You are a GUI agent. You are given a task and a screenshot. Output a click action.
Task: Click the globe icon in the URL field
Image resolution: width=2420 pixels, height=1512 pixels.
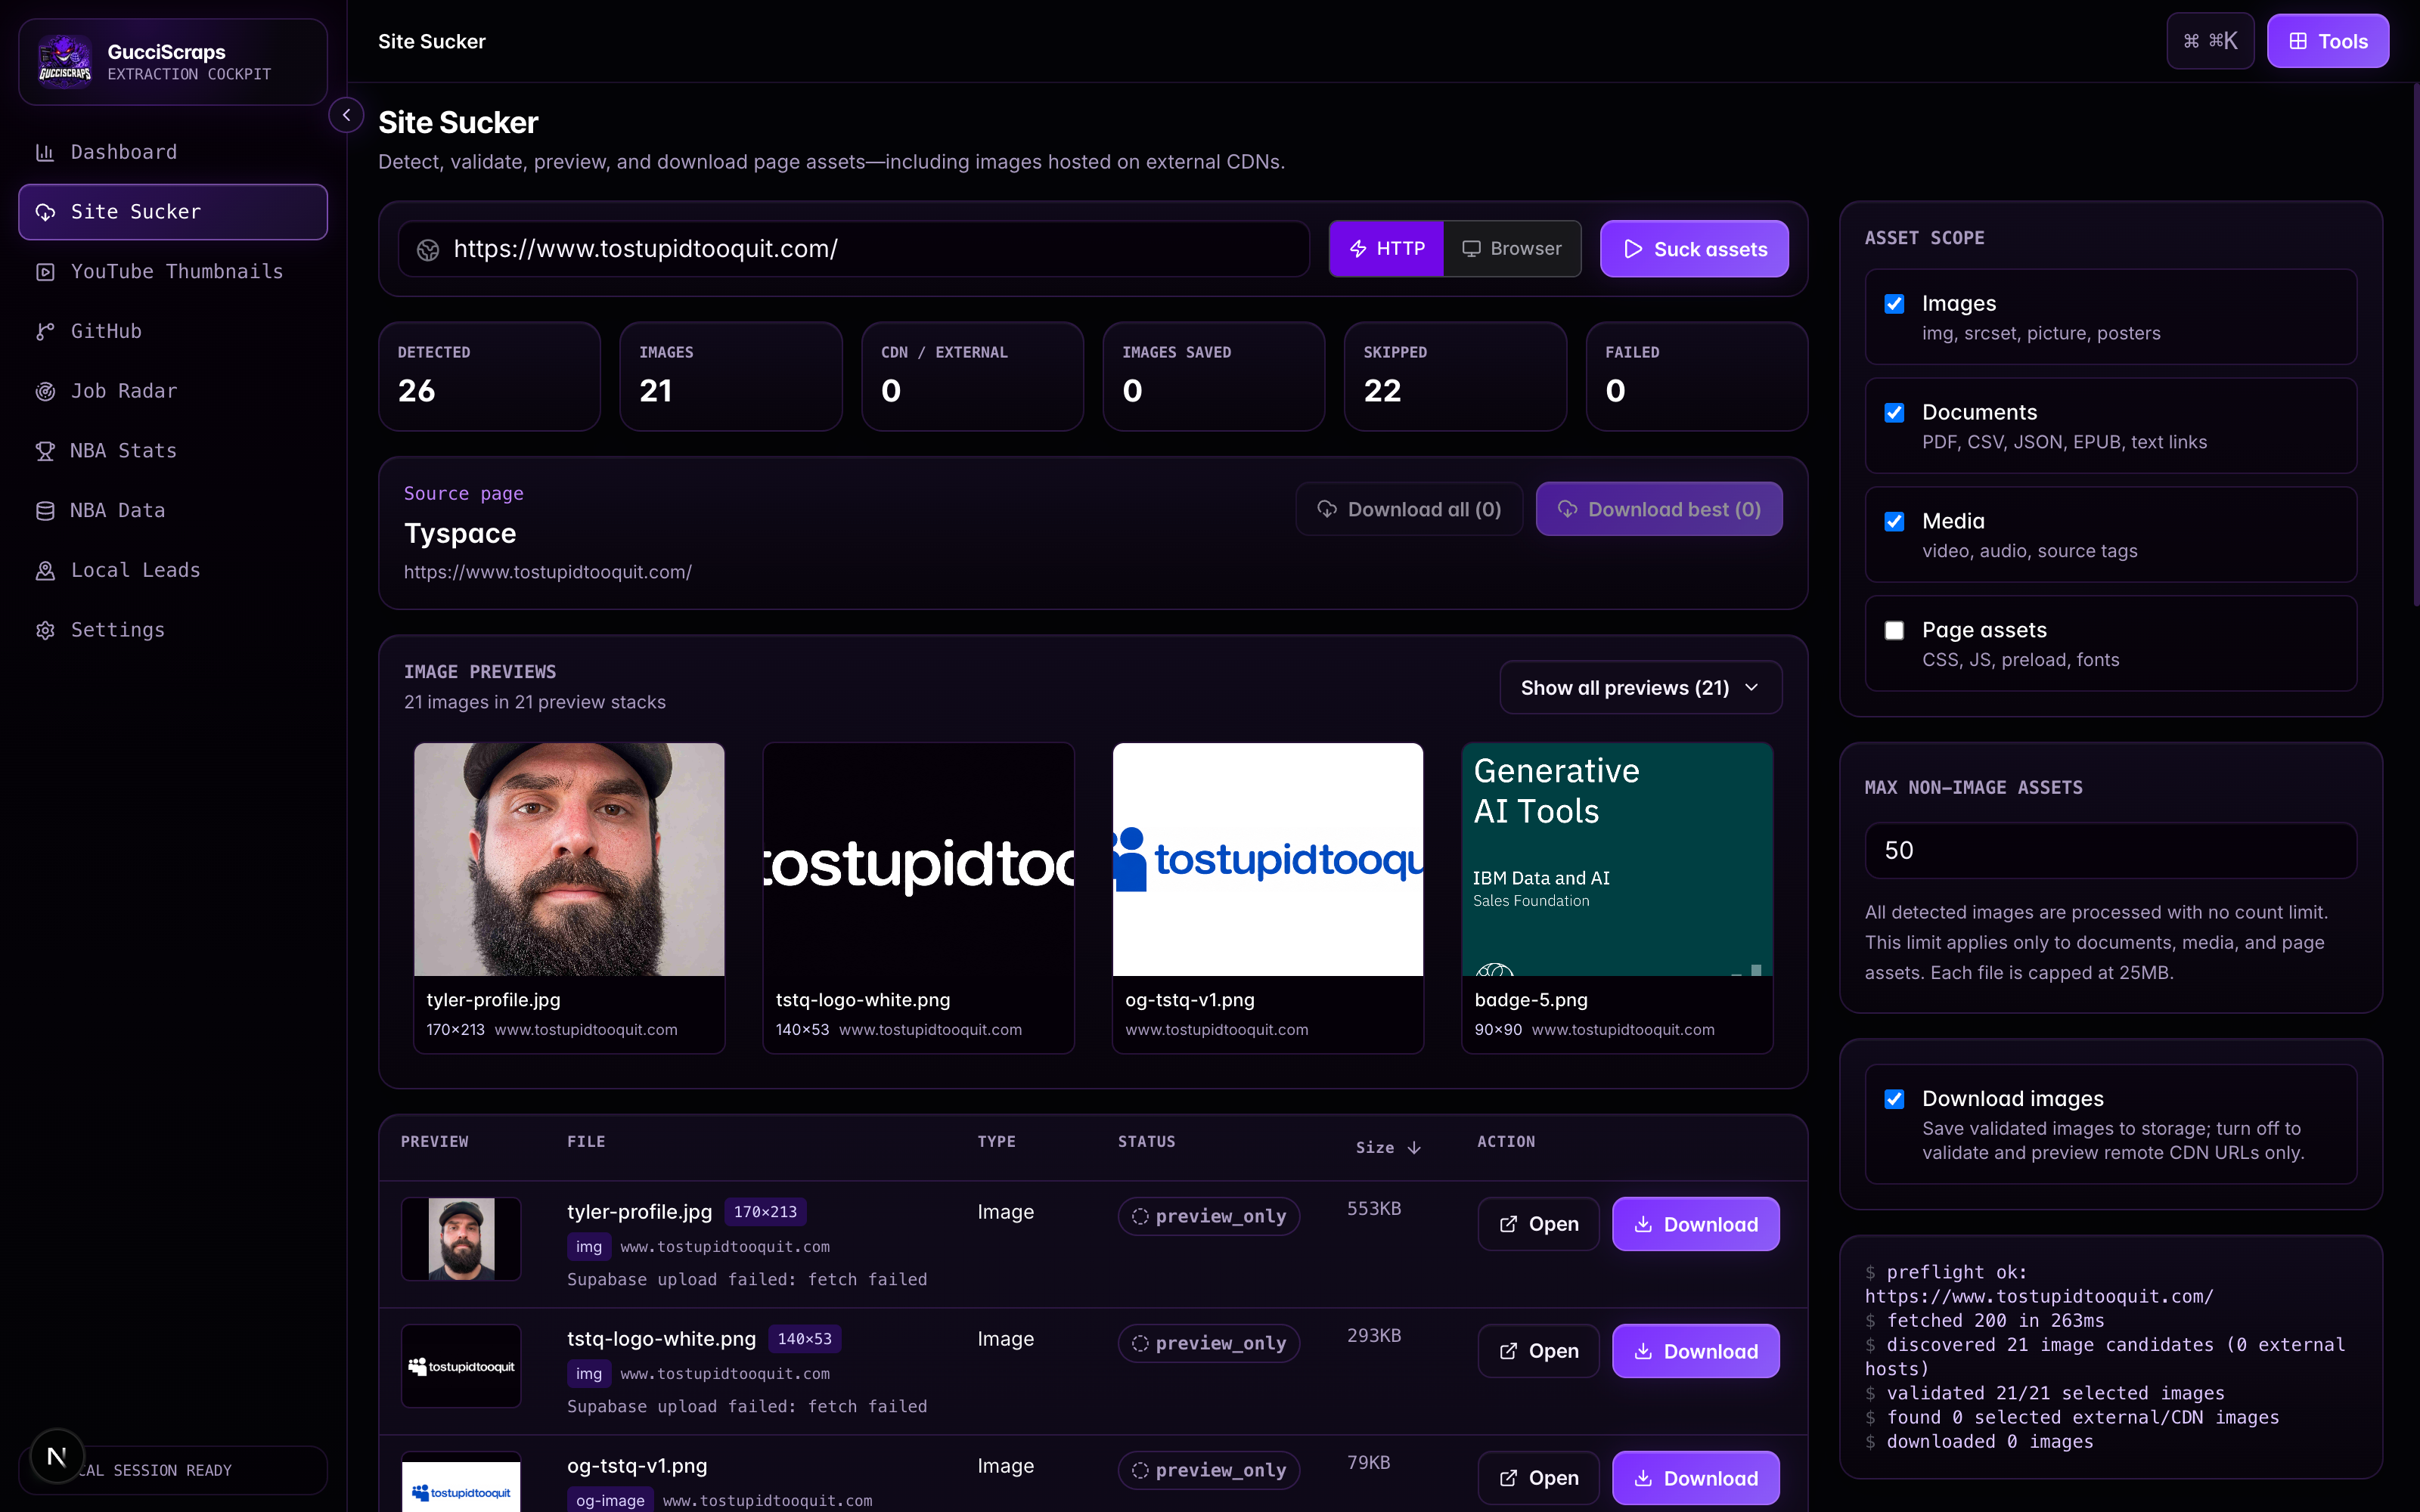pos(428,250)
